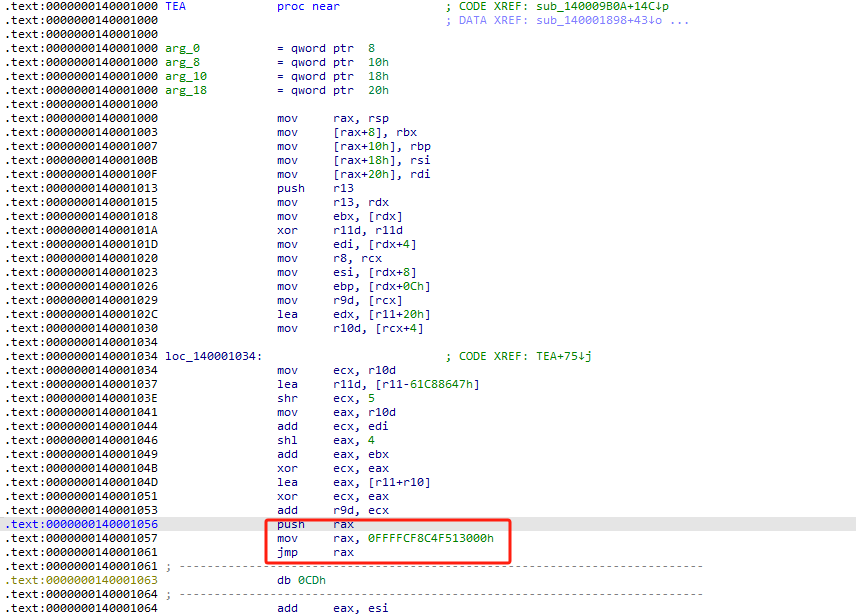Click the 'mov ebp, [rdx+0Ch]' instruction

(x=354, y=287)
